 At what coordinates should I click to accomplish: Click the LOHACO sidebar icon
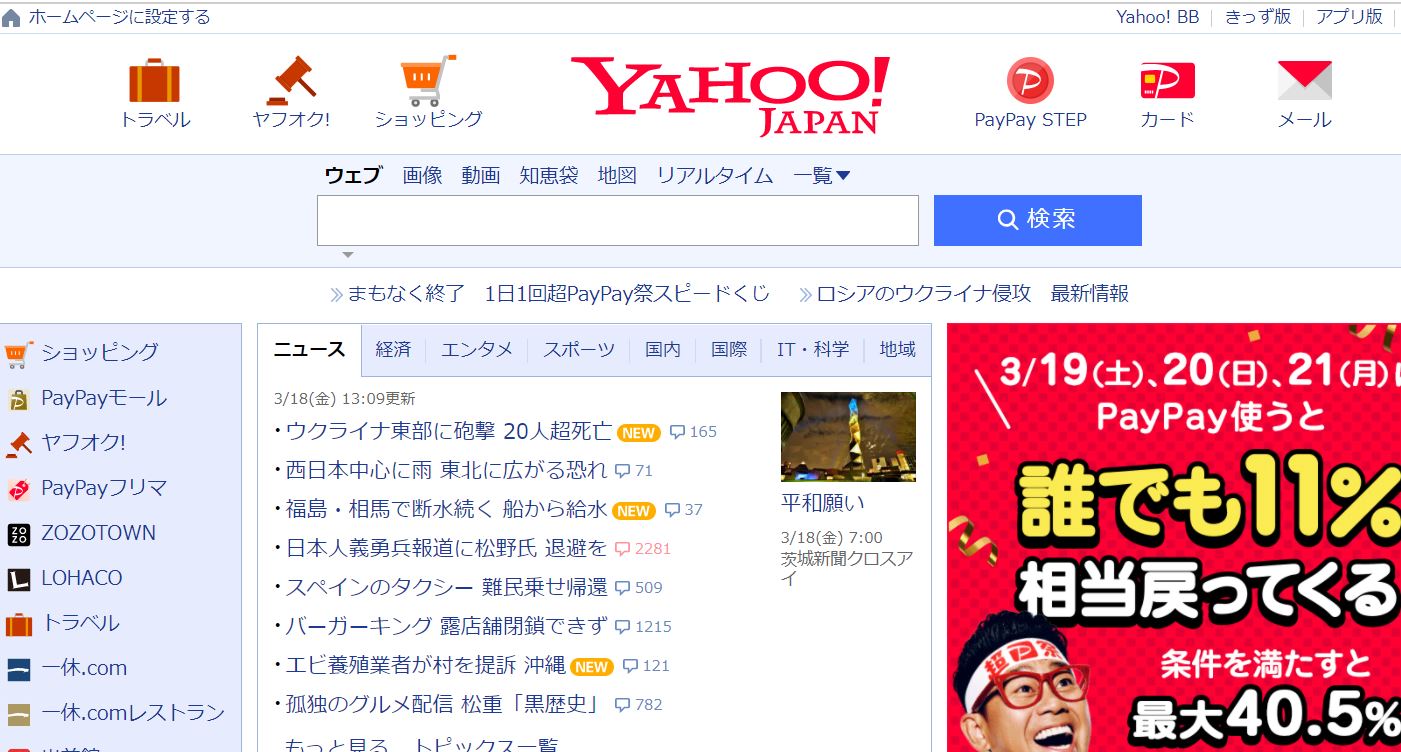[x=19, y=579]
